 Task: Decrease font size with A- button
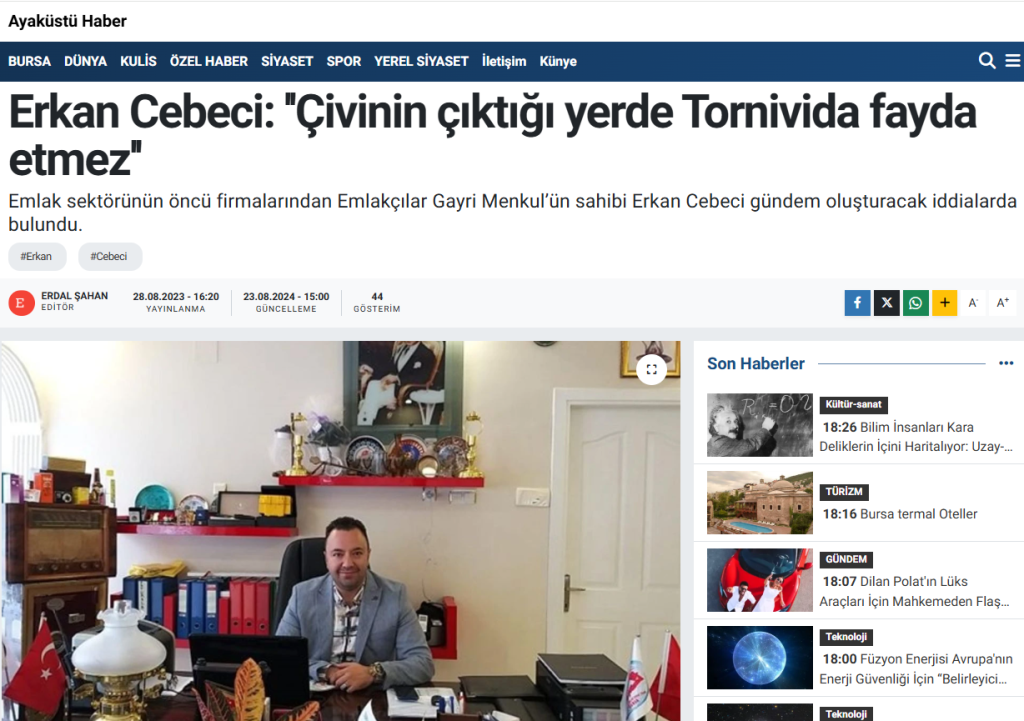click(973, 303)
